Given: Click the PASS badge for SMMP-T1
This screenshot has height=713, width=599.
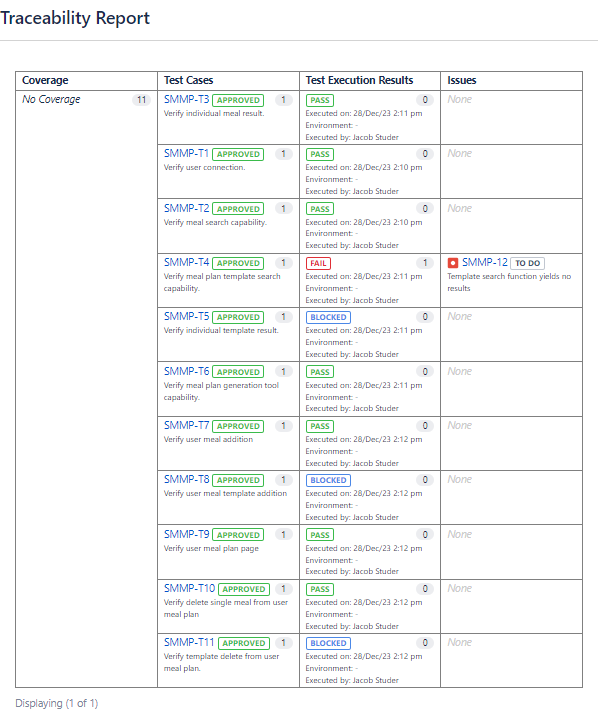Looking at the screenshot, I should coord(320,155).
